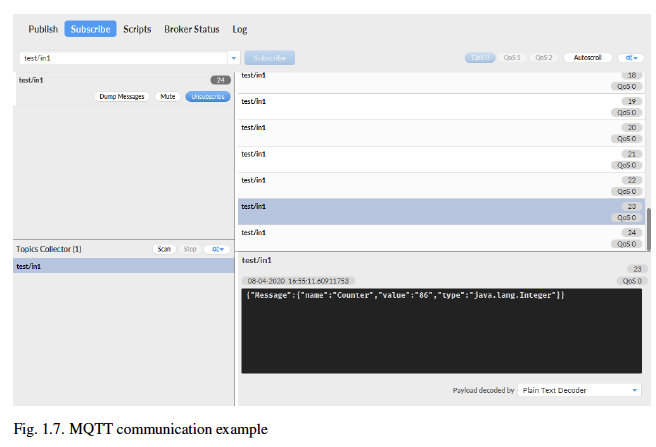The height and width of the screenshot is (447, 656).
Task: Open the Topics Collector gear menu
Action: pos(217,249)
